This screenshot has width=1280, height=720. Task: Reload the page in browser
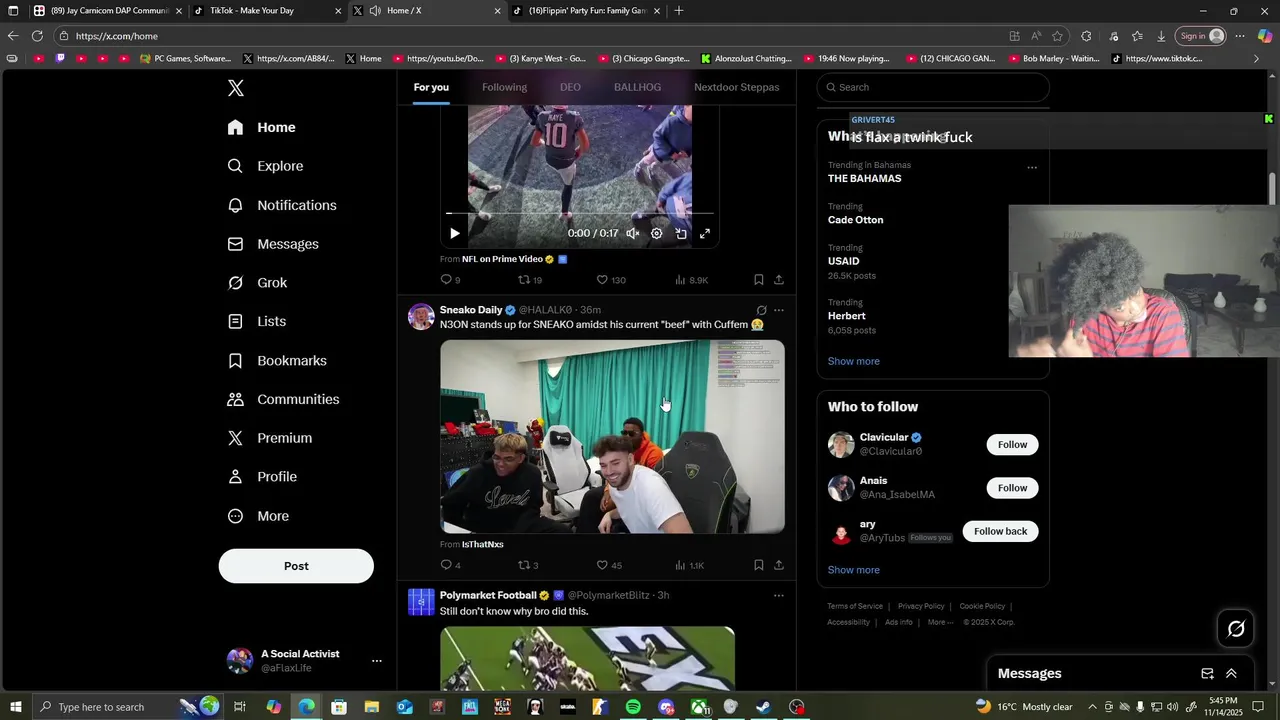point(37,36)
